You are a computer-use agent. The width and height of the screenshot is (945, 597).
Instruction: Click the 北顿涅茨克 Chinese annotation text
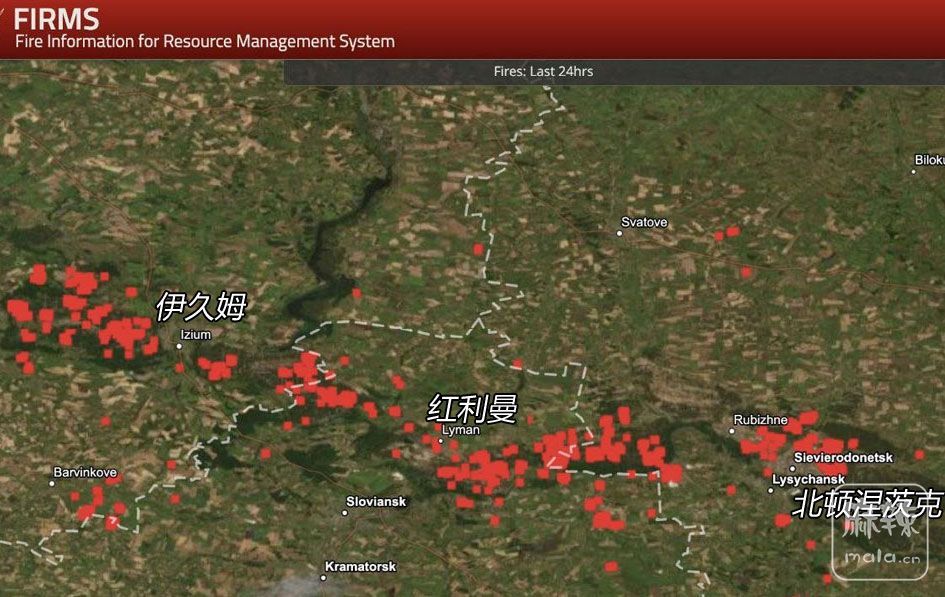[866, 504]
